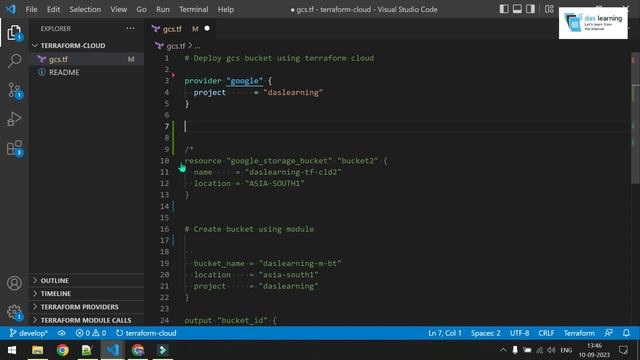Open README in the Explorer tree
Image resolution: width=640 pixels, height=360 pixels.
pos(87,72)
